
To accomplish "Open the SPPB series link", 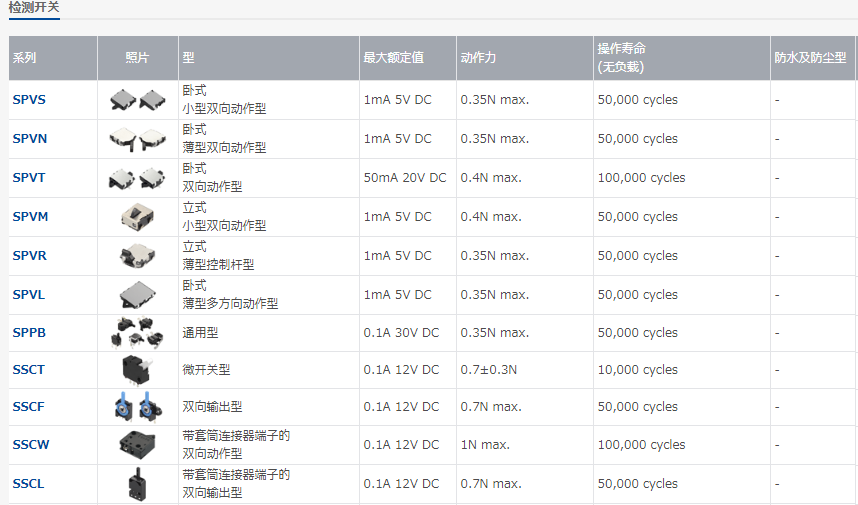I will (x=29, y=333).
